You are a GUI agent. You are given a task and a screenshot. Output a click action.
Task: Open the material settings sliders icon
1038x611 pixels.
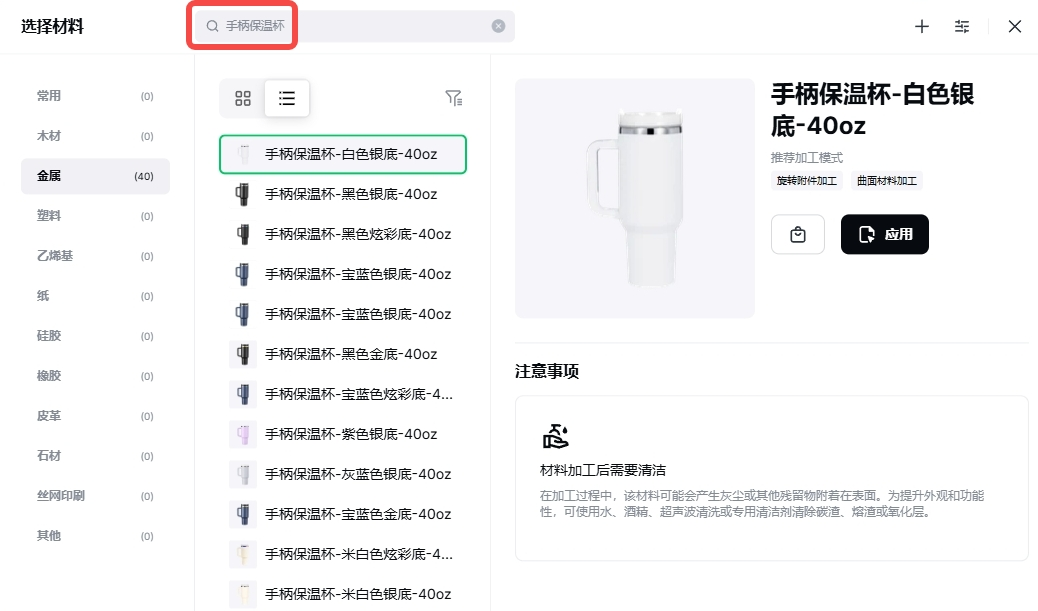point(962,27)
